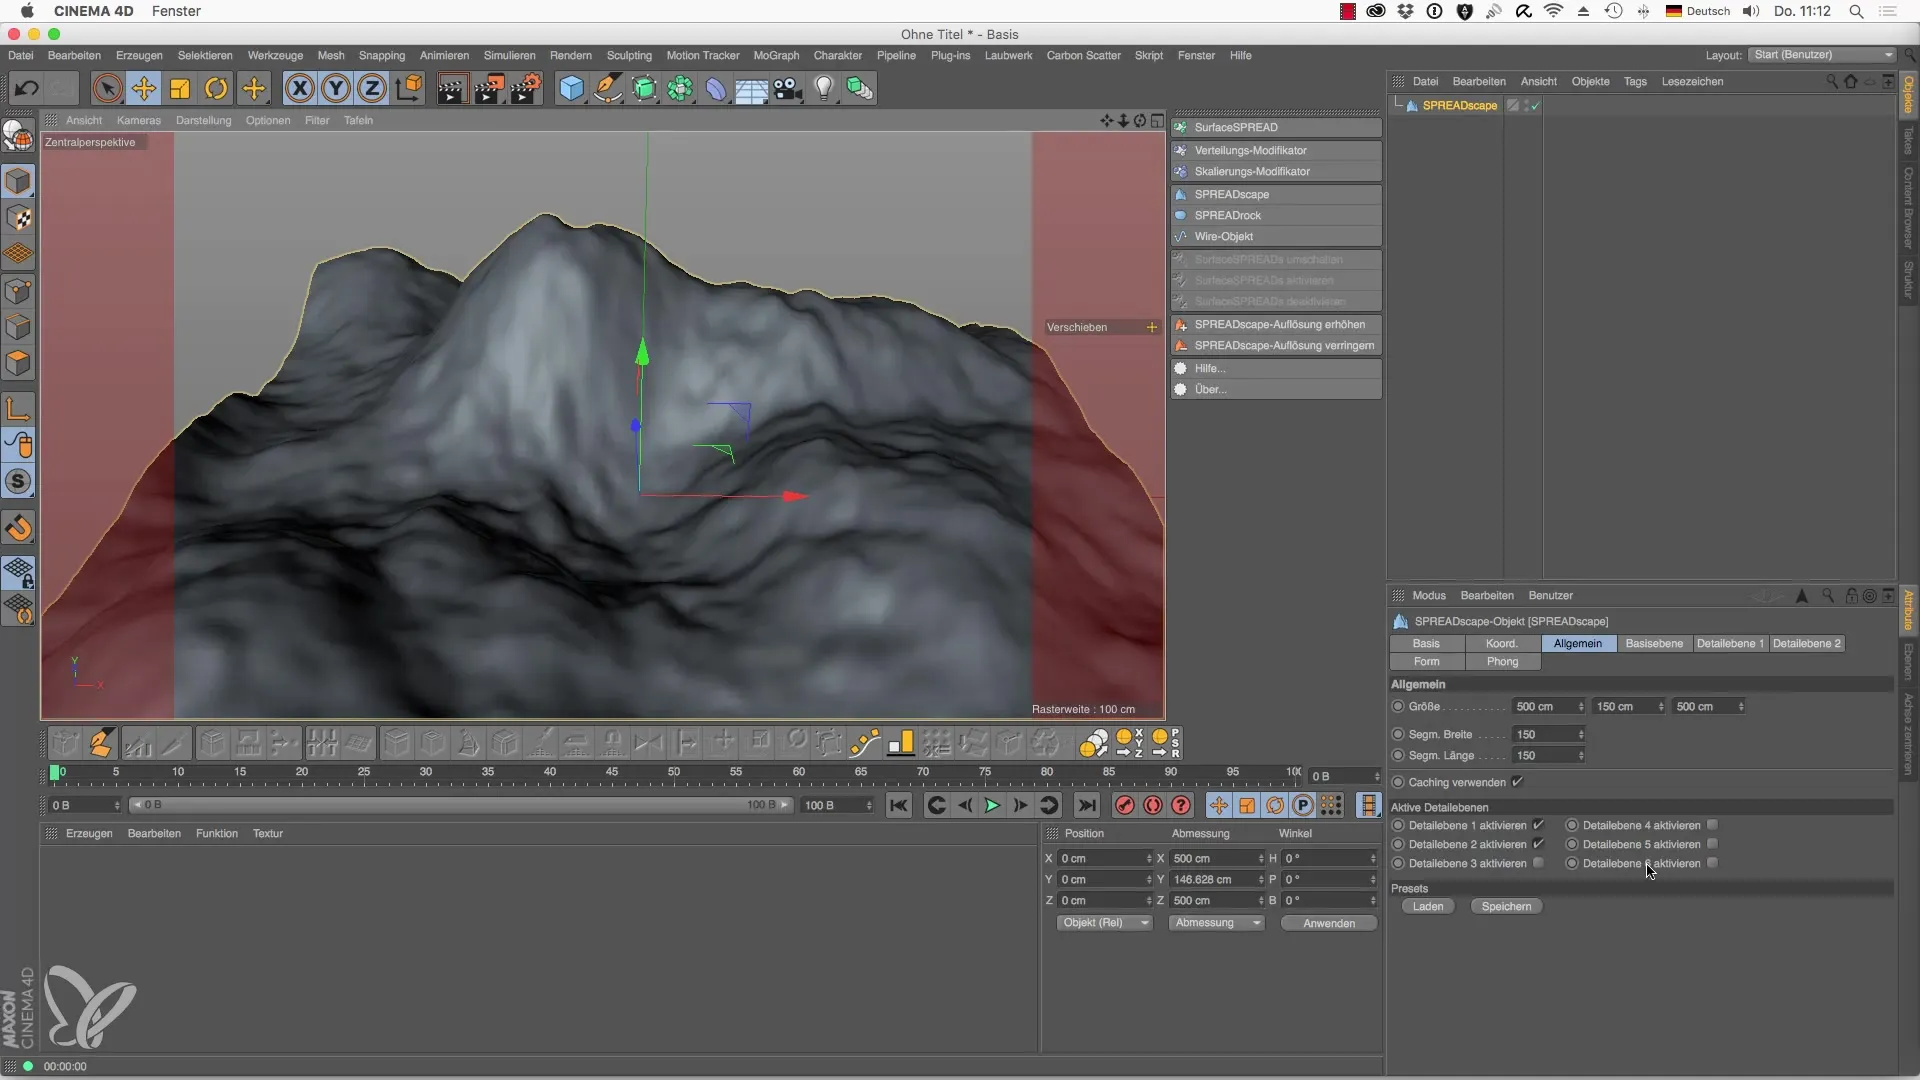The width and height of the screenshot is (1920, 1080).
Task: Toggle X axis lock
Action: click(x=299, y=89)
